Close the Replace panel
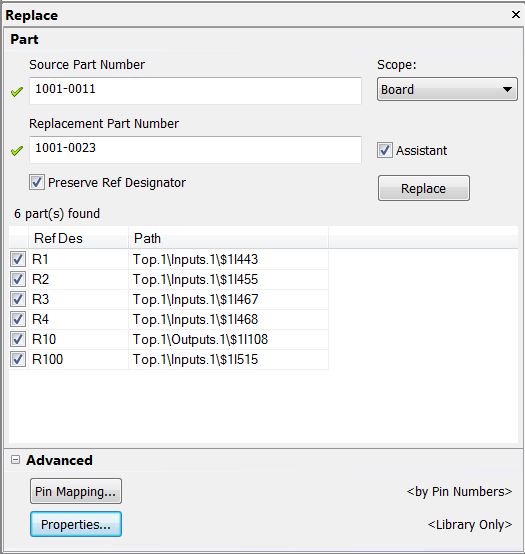The height and width of the screenshot is (554, 525). pyautogui.click(x=515, y=14)
